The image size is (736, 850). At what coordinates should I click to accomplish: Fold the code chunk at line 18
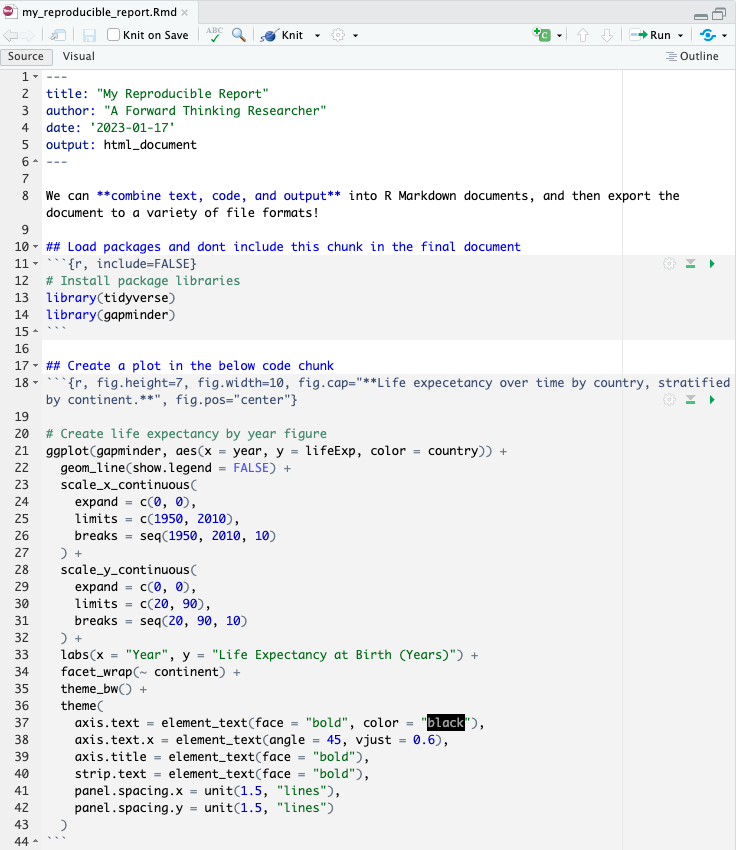(36, 383)
